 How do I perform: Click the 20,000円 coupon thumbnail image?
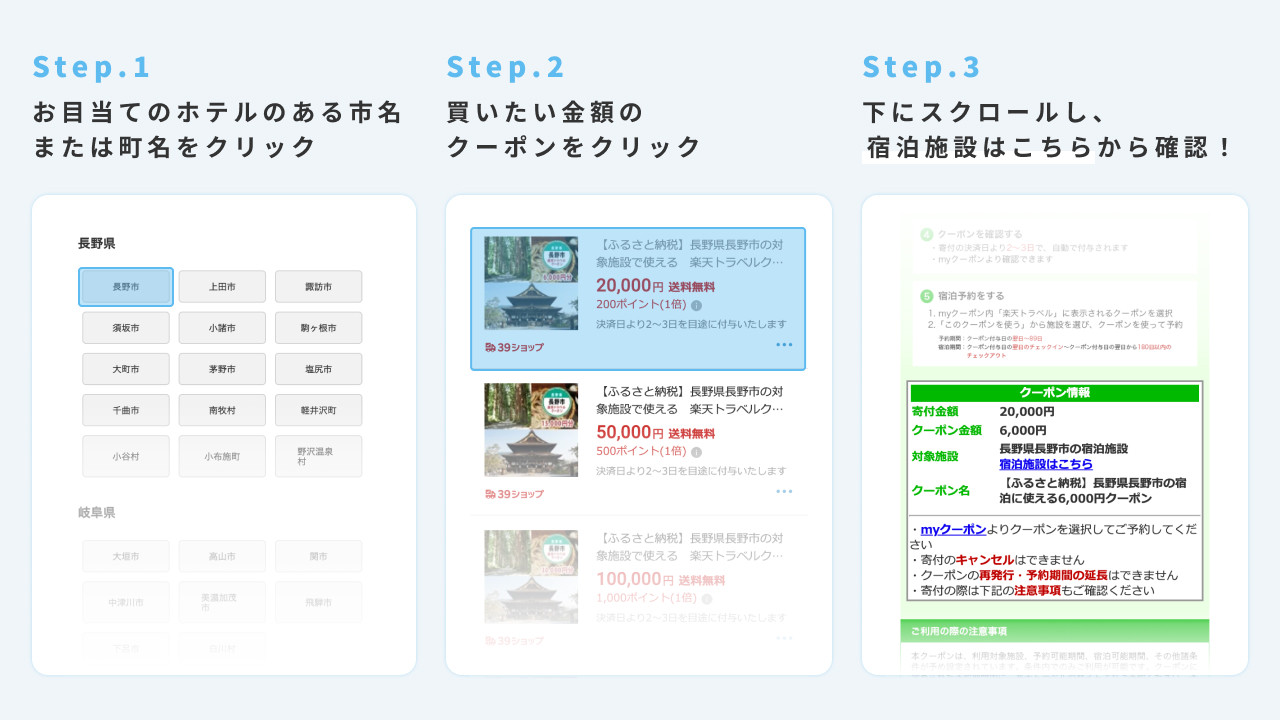(x=530, y=283)
